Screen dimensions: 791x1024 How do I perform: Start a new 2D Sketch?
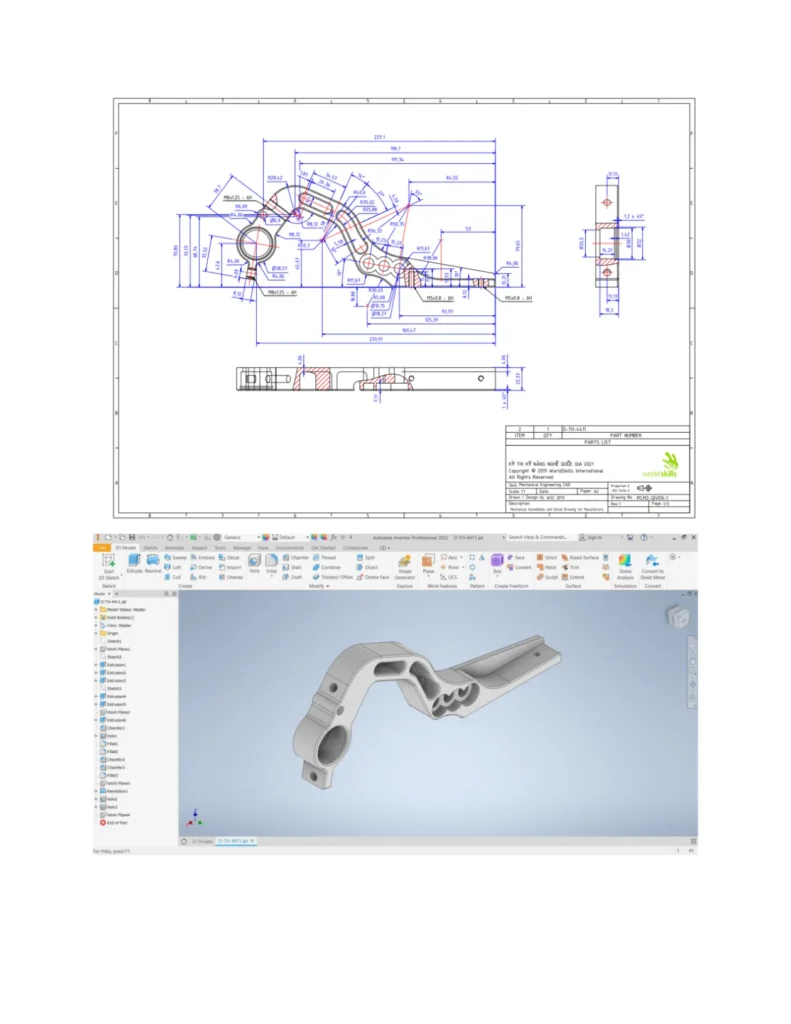coord(108,564)
